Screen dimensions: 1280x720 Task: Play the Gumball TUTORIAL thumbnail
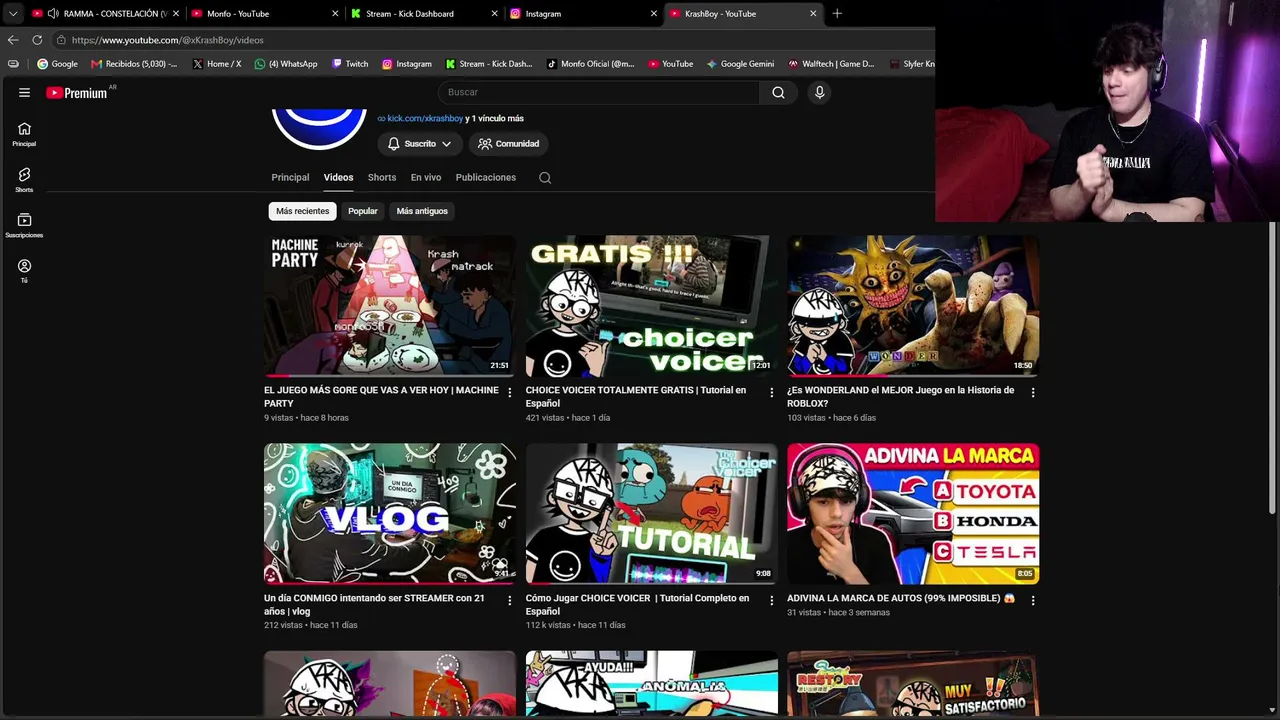pyautogui.click(x=652, y=514)
